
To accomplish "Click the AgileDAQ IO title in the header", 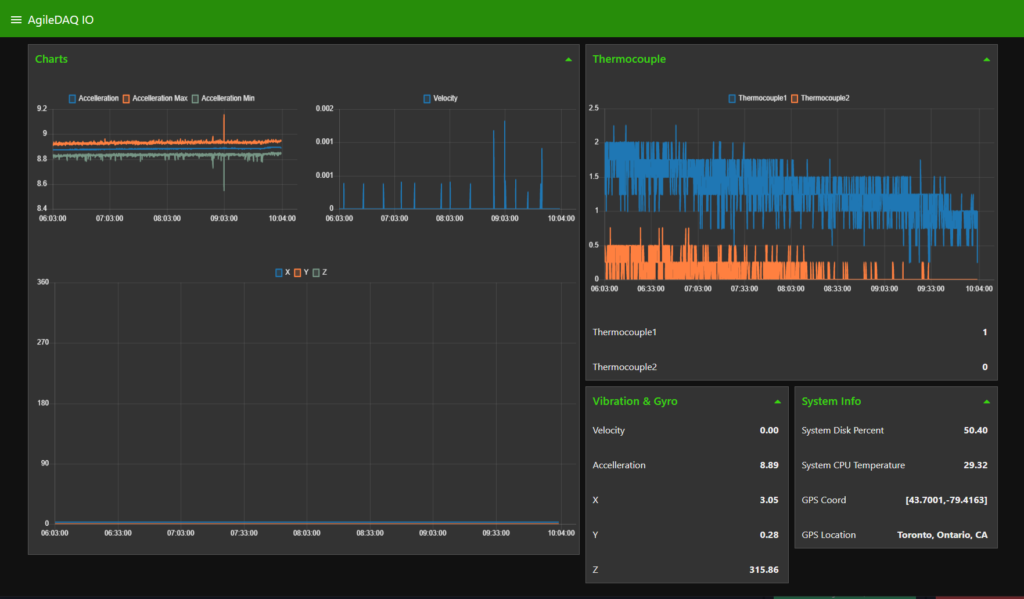I will (x=62, y=18).
